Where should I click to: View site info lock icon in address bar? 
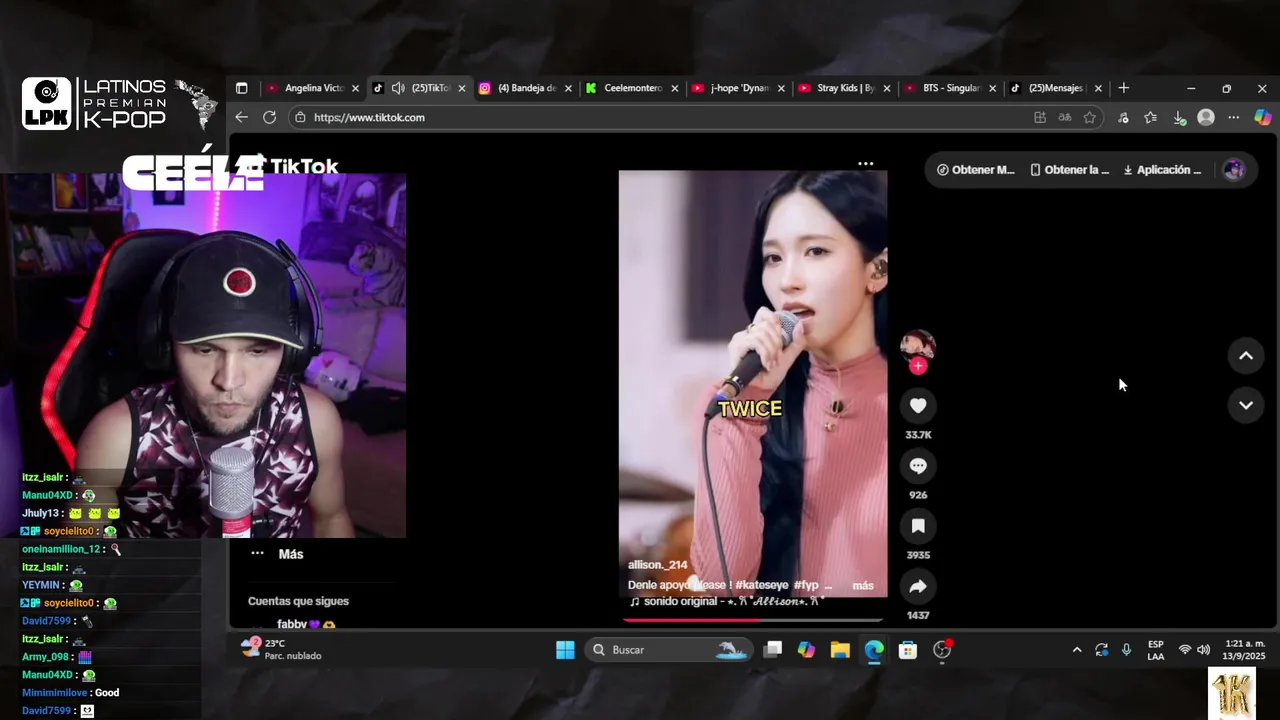click(300, 117)
